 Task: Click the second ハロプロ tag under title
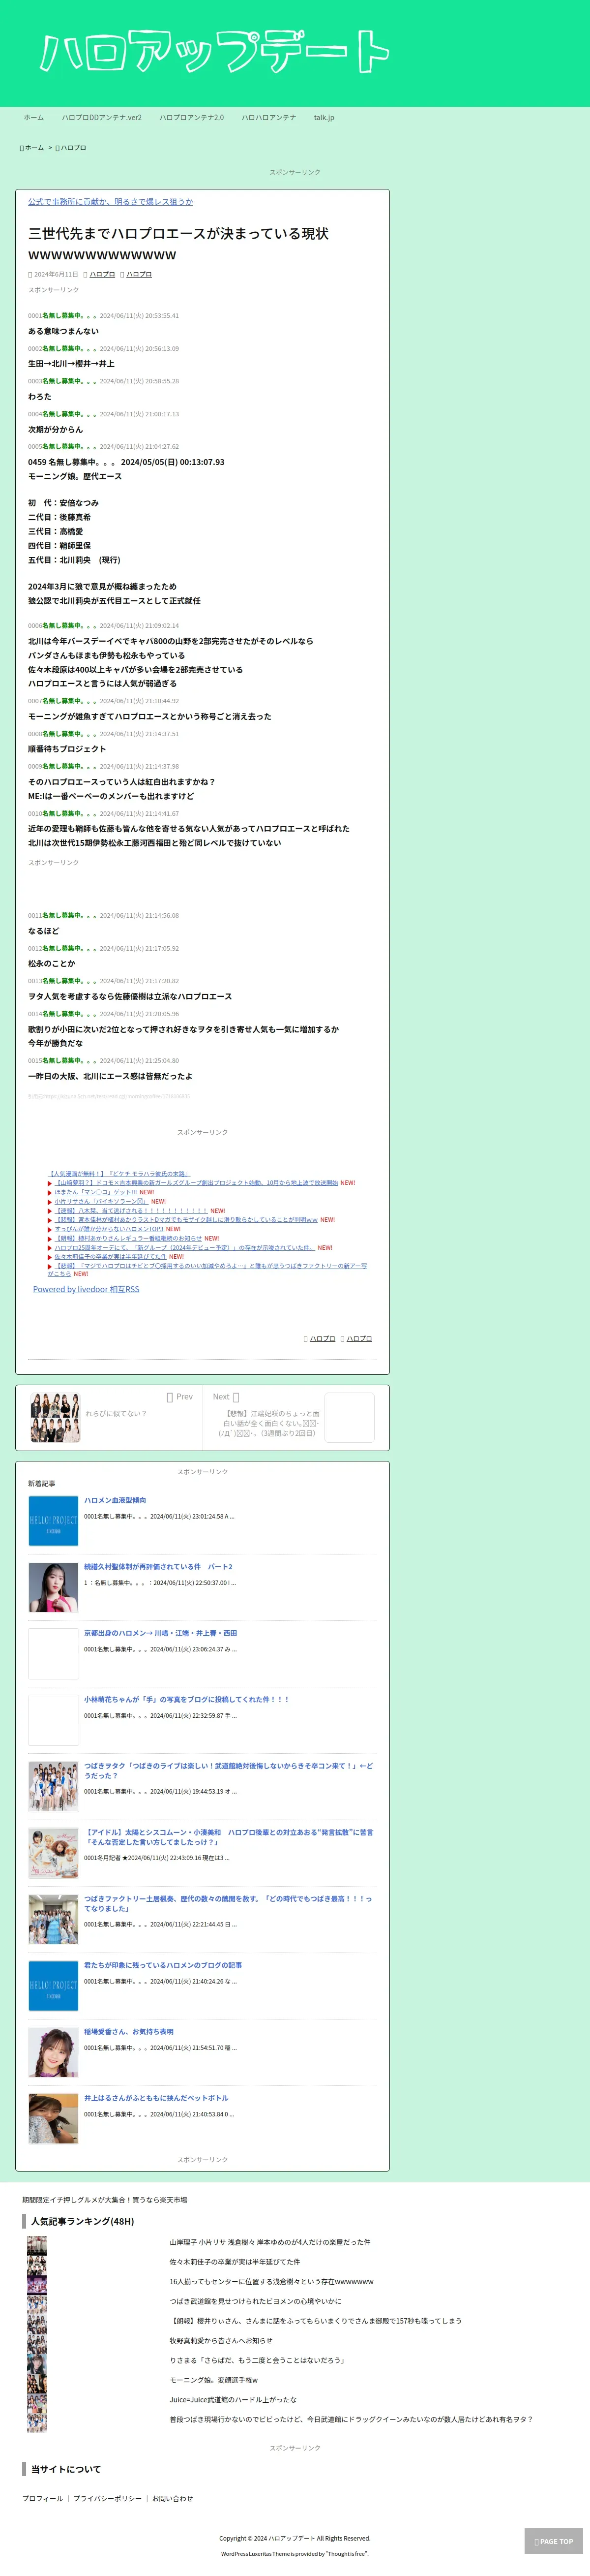coord(139,274)
